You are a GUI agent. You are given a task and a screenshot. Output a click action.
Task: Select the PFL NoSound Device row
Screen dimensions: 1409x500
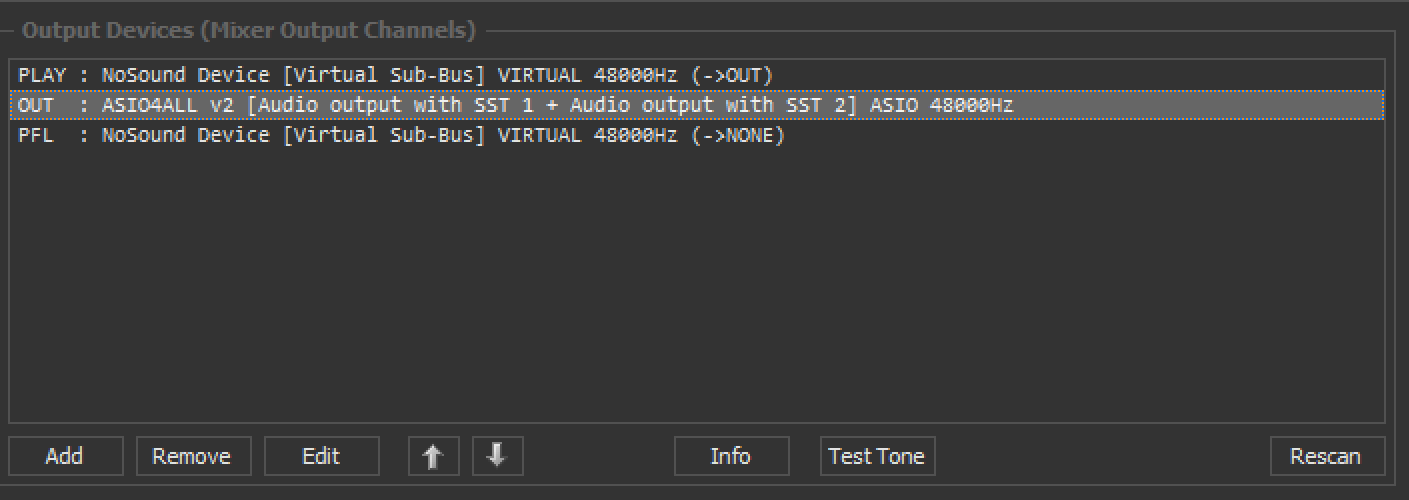click(x=401, y=135)
